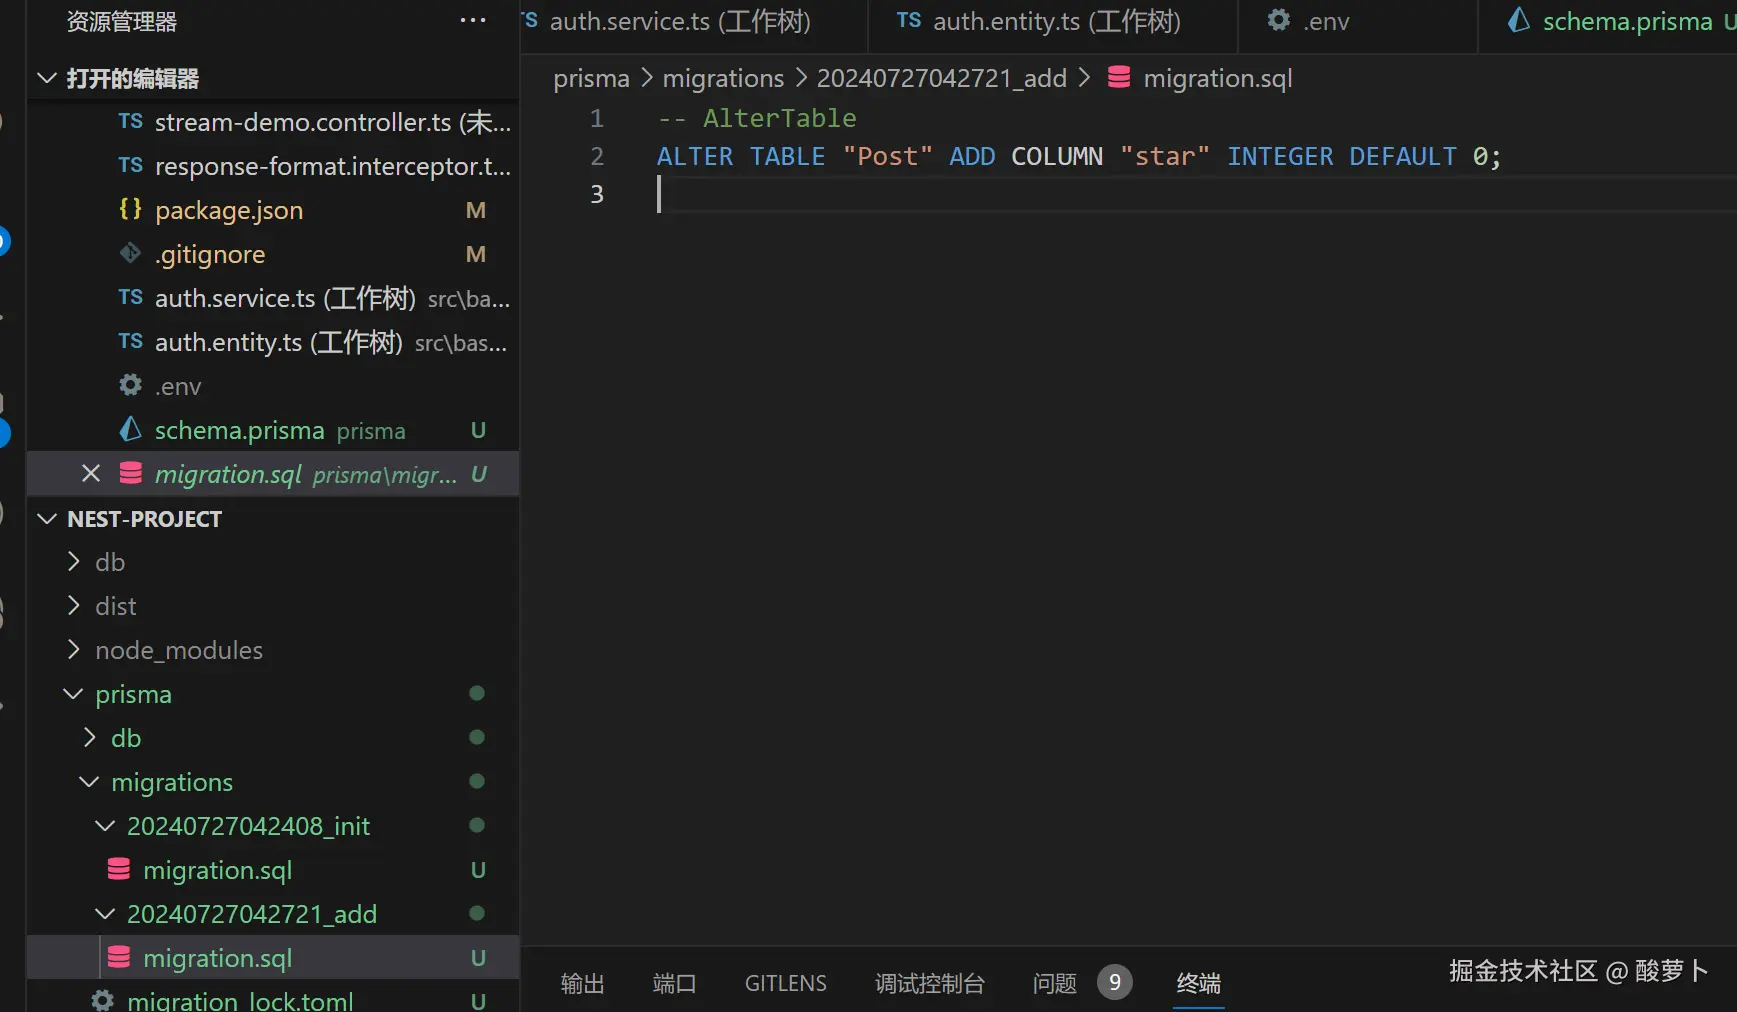This screenshot has width=1737, height=1012.
Task: Open .env from the open editors list
Action: tap(273, 386)
